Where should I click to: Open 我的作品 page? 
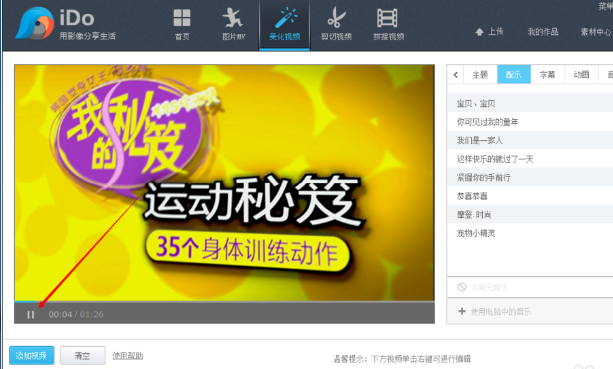[543, 32]
